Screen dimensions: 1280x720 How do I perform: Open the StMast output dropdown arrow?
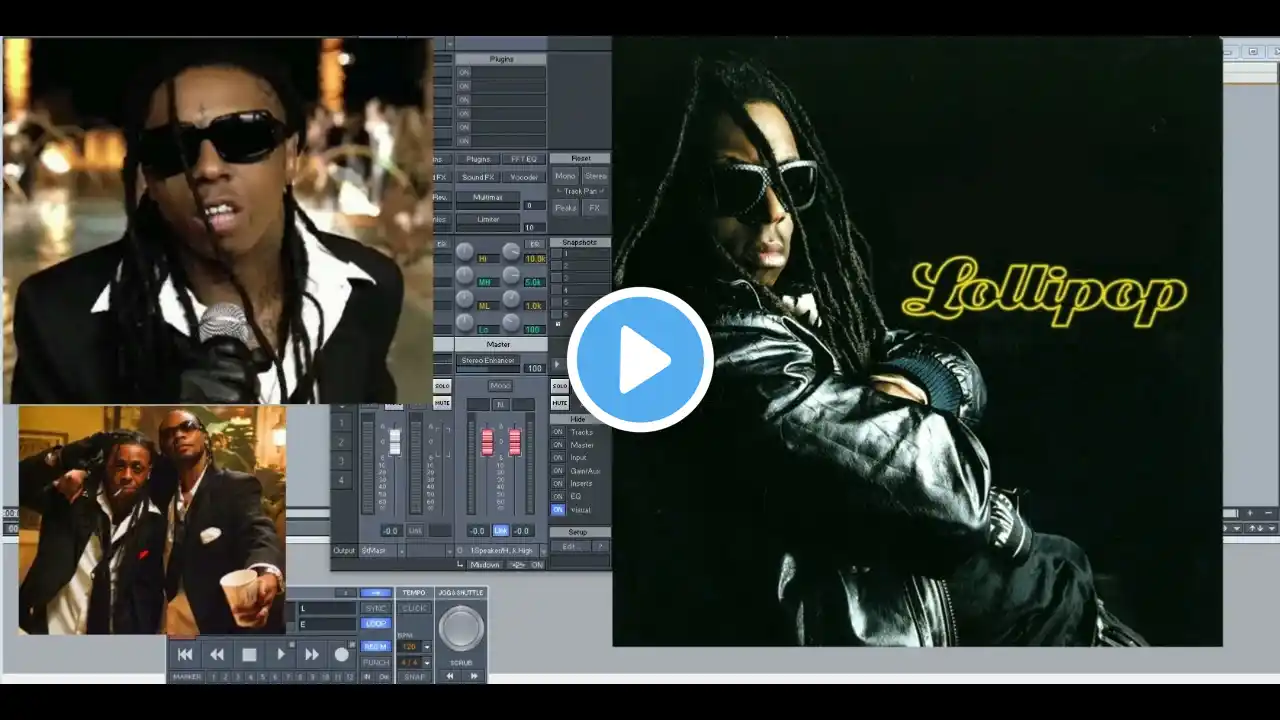coord(401,550)
